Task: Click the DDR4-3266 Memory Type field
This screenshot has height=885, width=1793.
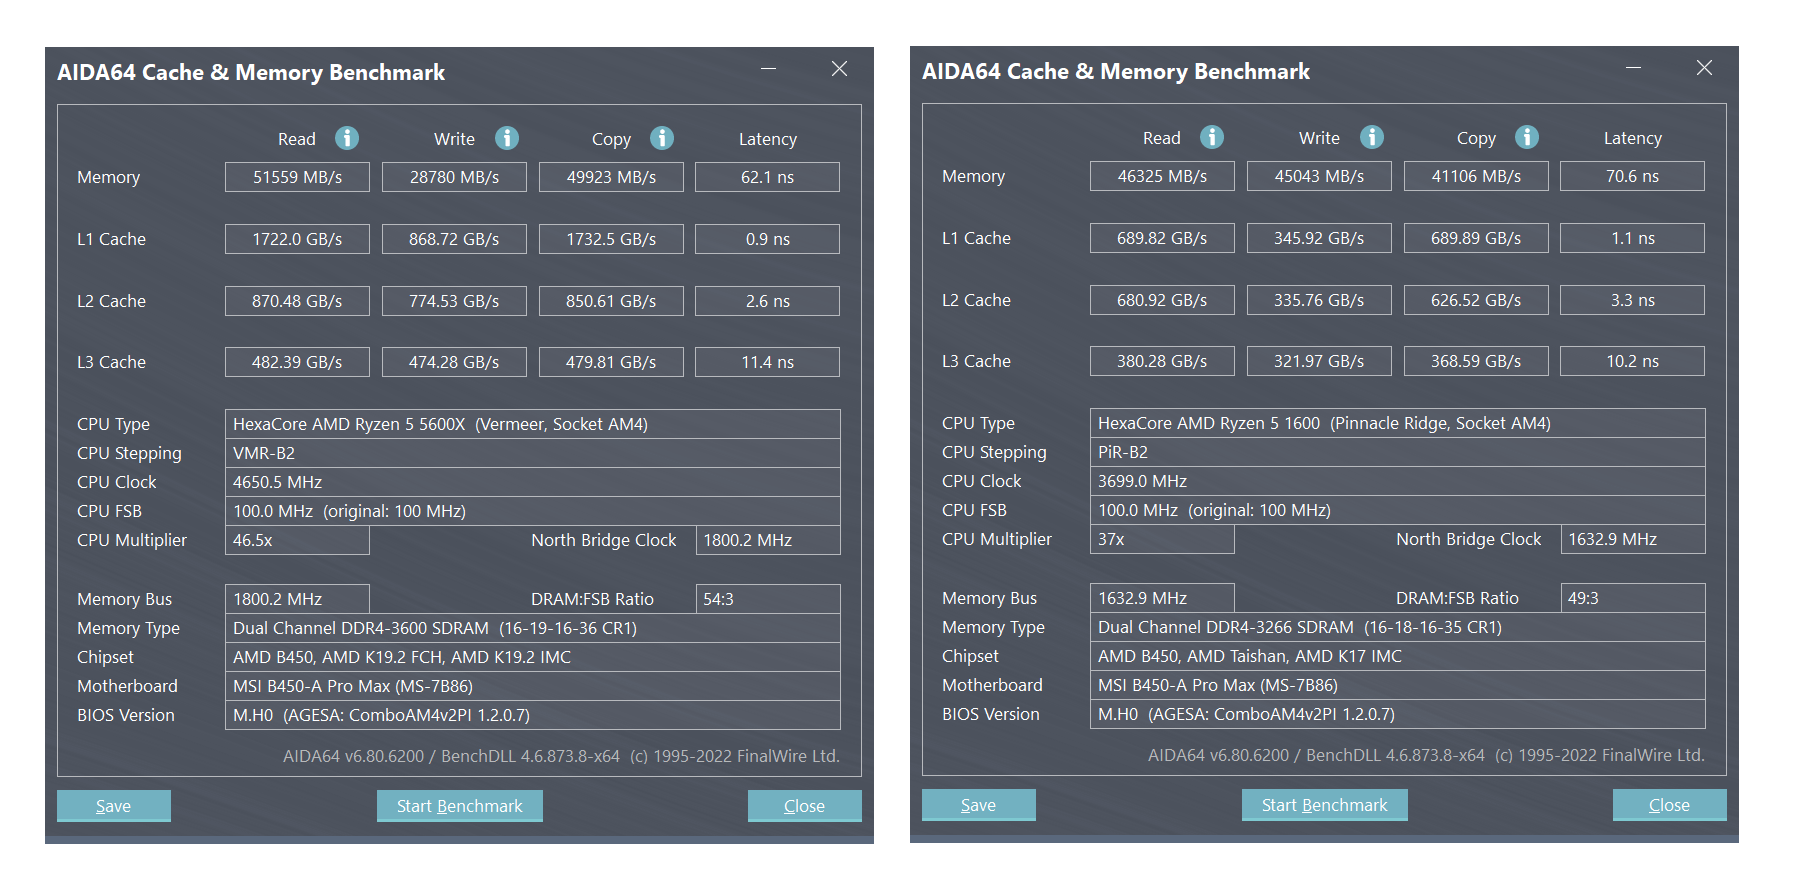Action: pyautogui.click(x=1397, y=627)
